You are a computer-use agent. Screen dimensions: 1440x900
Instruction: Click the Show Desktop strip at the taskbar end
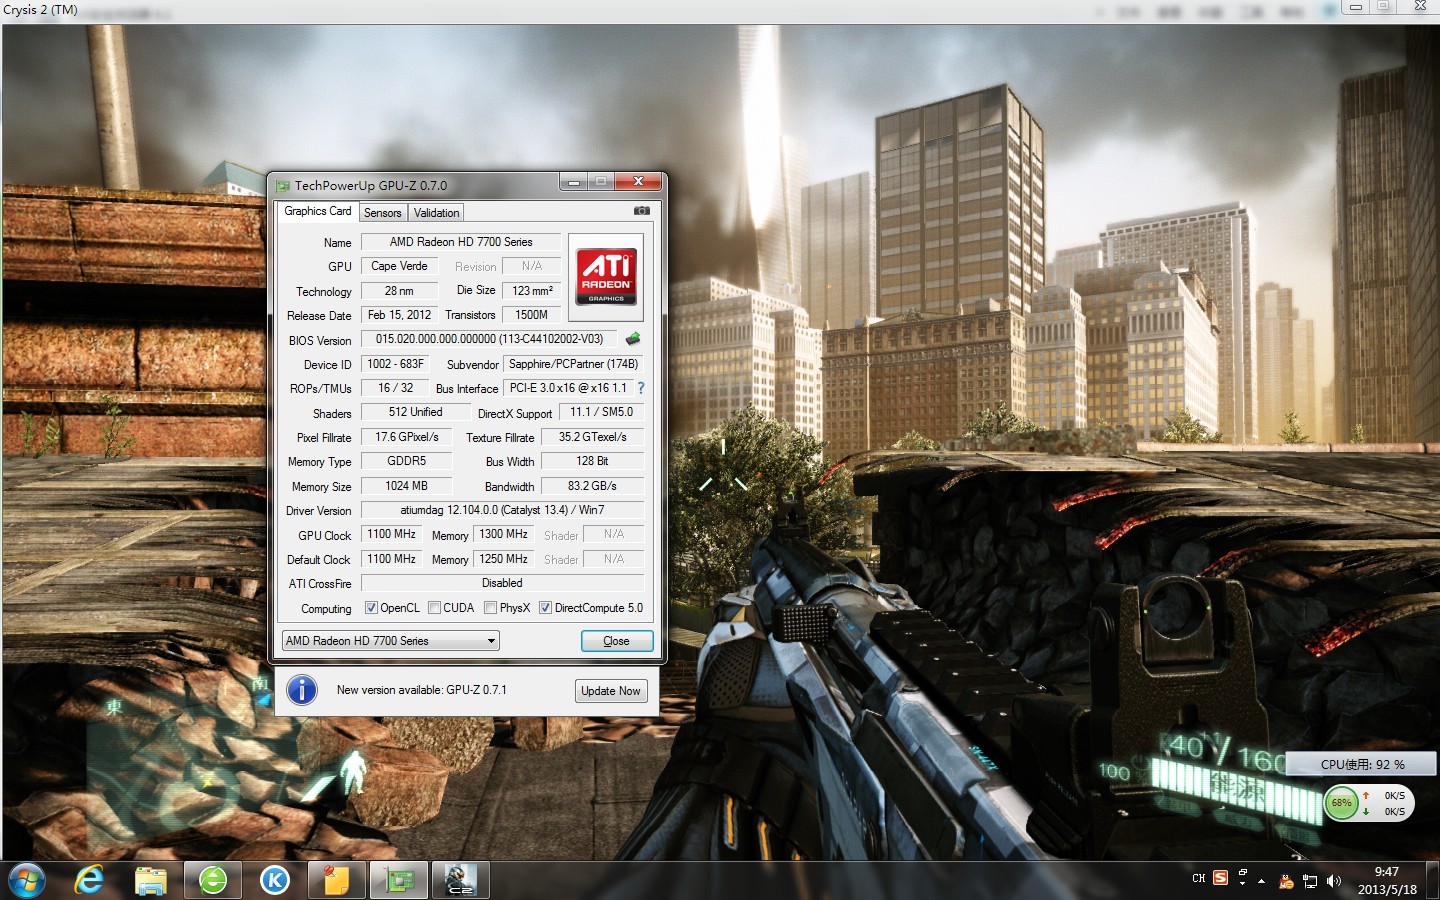tap(1433, 881)
